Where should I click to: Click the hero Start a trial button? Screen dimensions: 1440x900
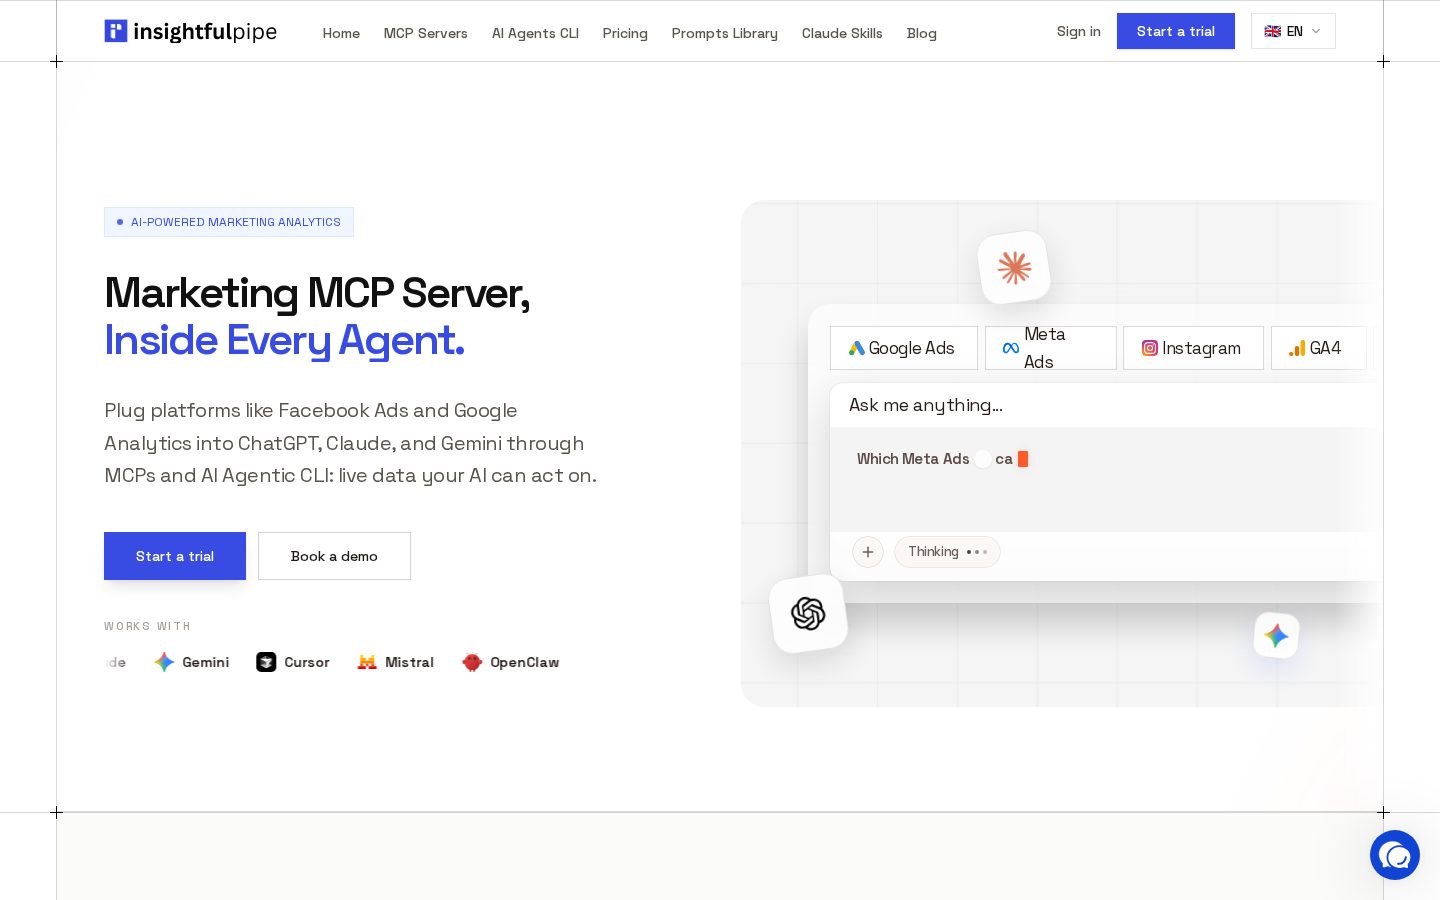point(175,556)
